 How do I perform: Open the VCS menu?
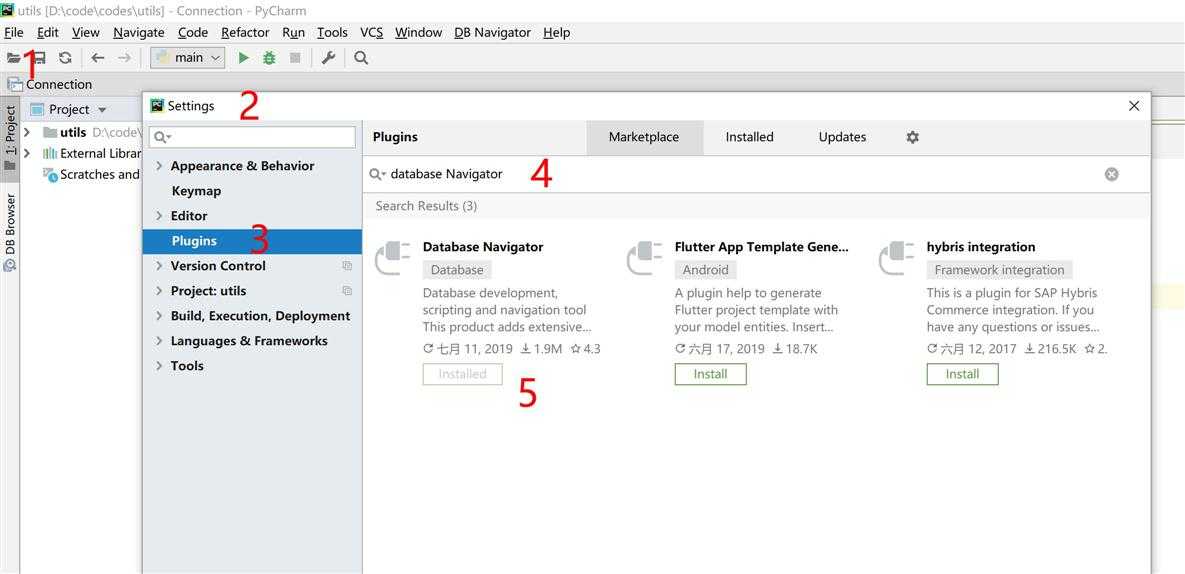[x=371, y=32]
